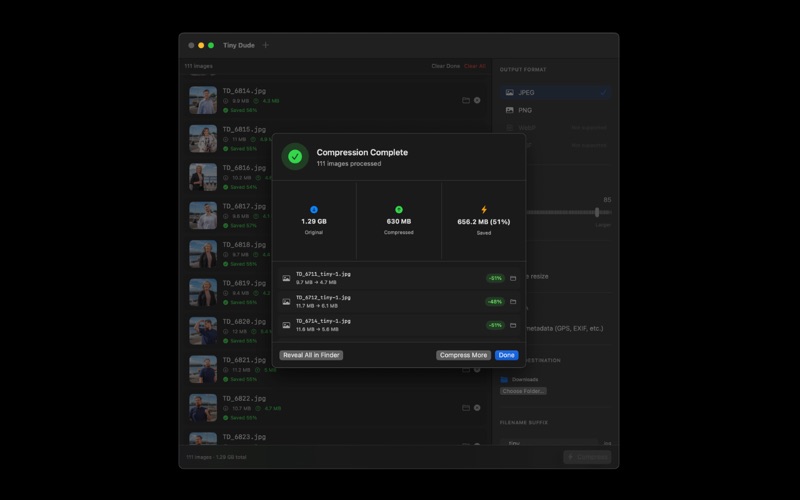Click the red Clear All link

[474, 66]
